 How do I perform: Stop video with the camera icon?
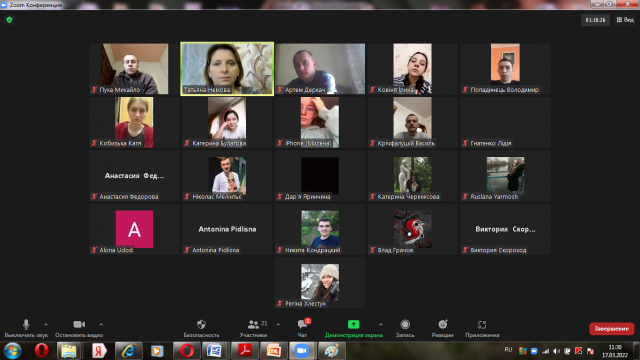point(79,328)
